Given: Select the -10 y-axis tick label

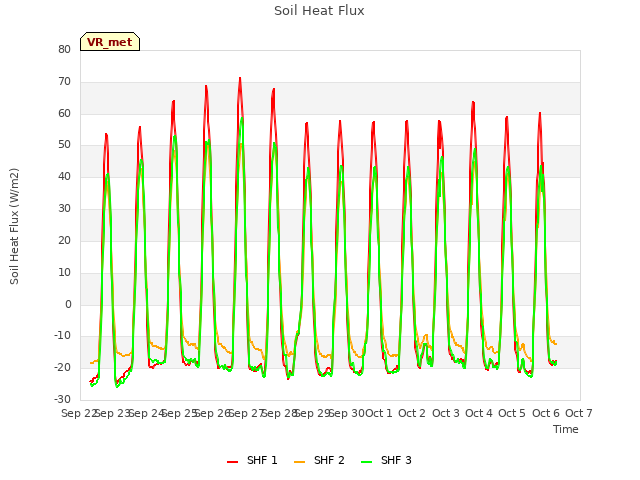Looking at the screenshot, I should [x=62, y=336].
